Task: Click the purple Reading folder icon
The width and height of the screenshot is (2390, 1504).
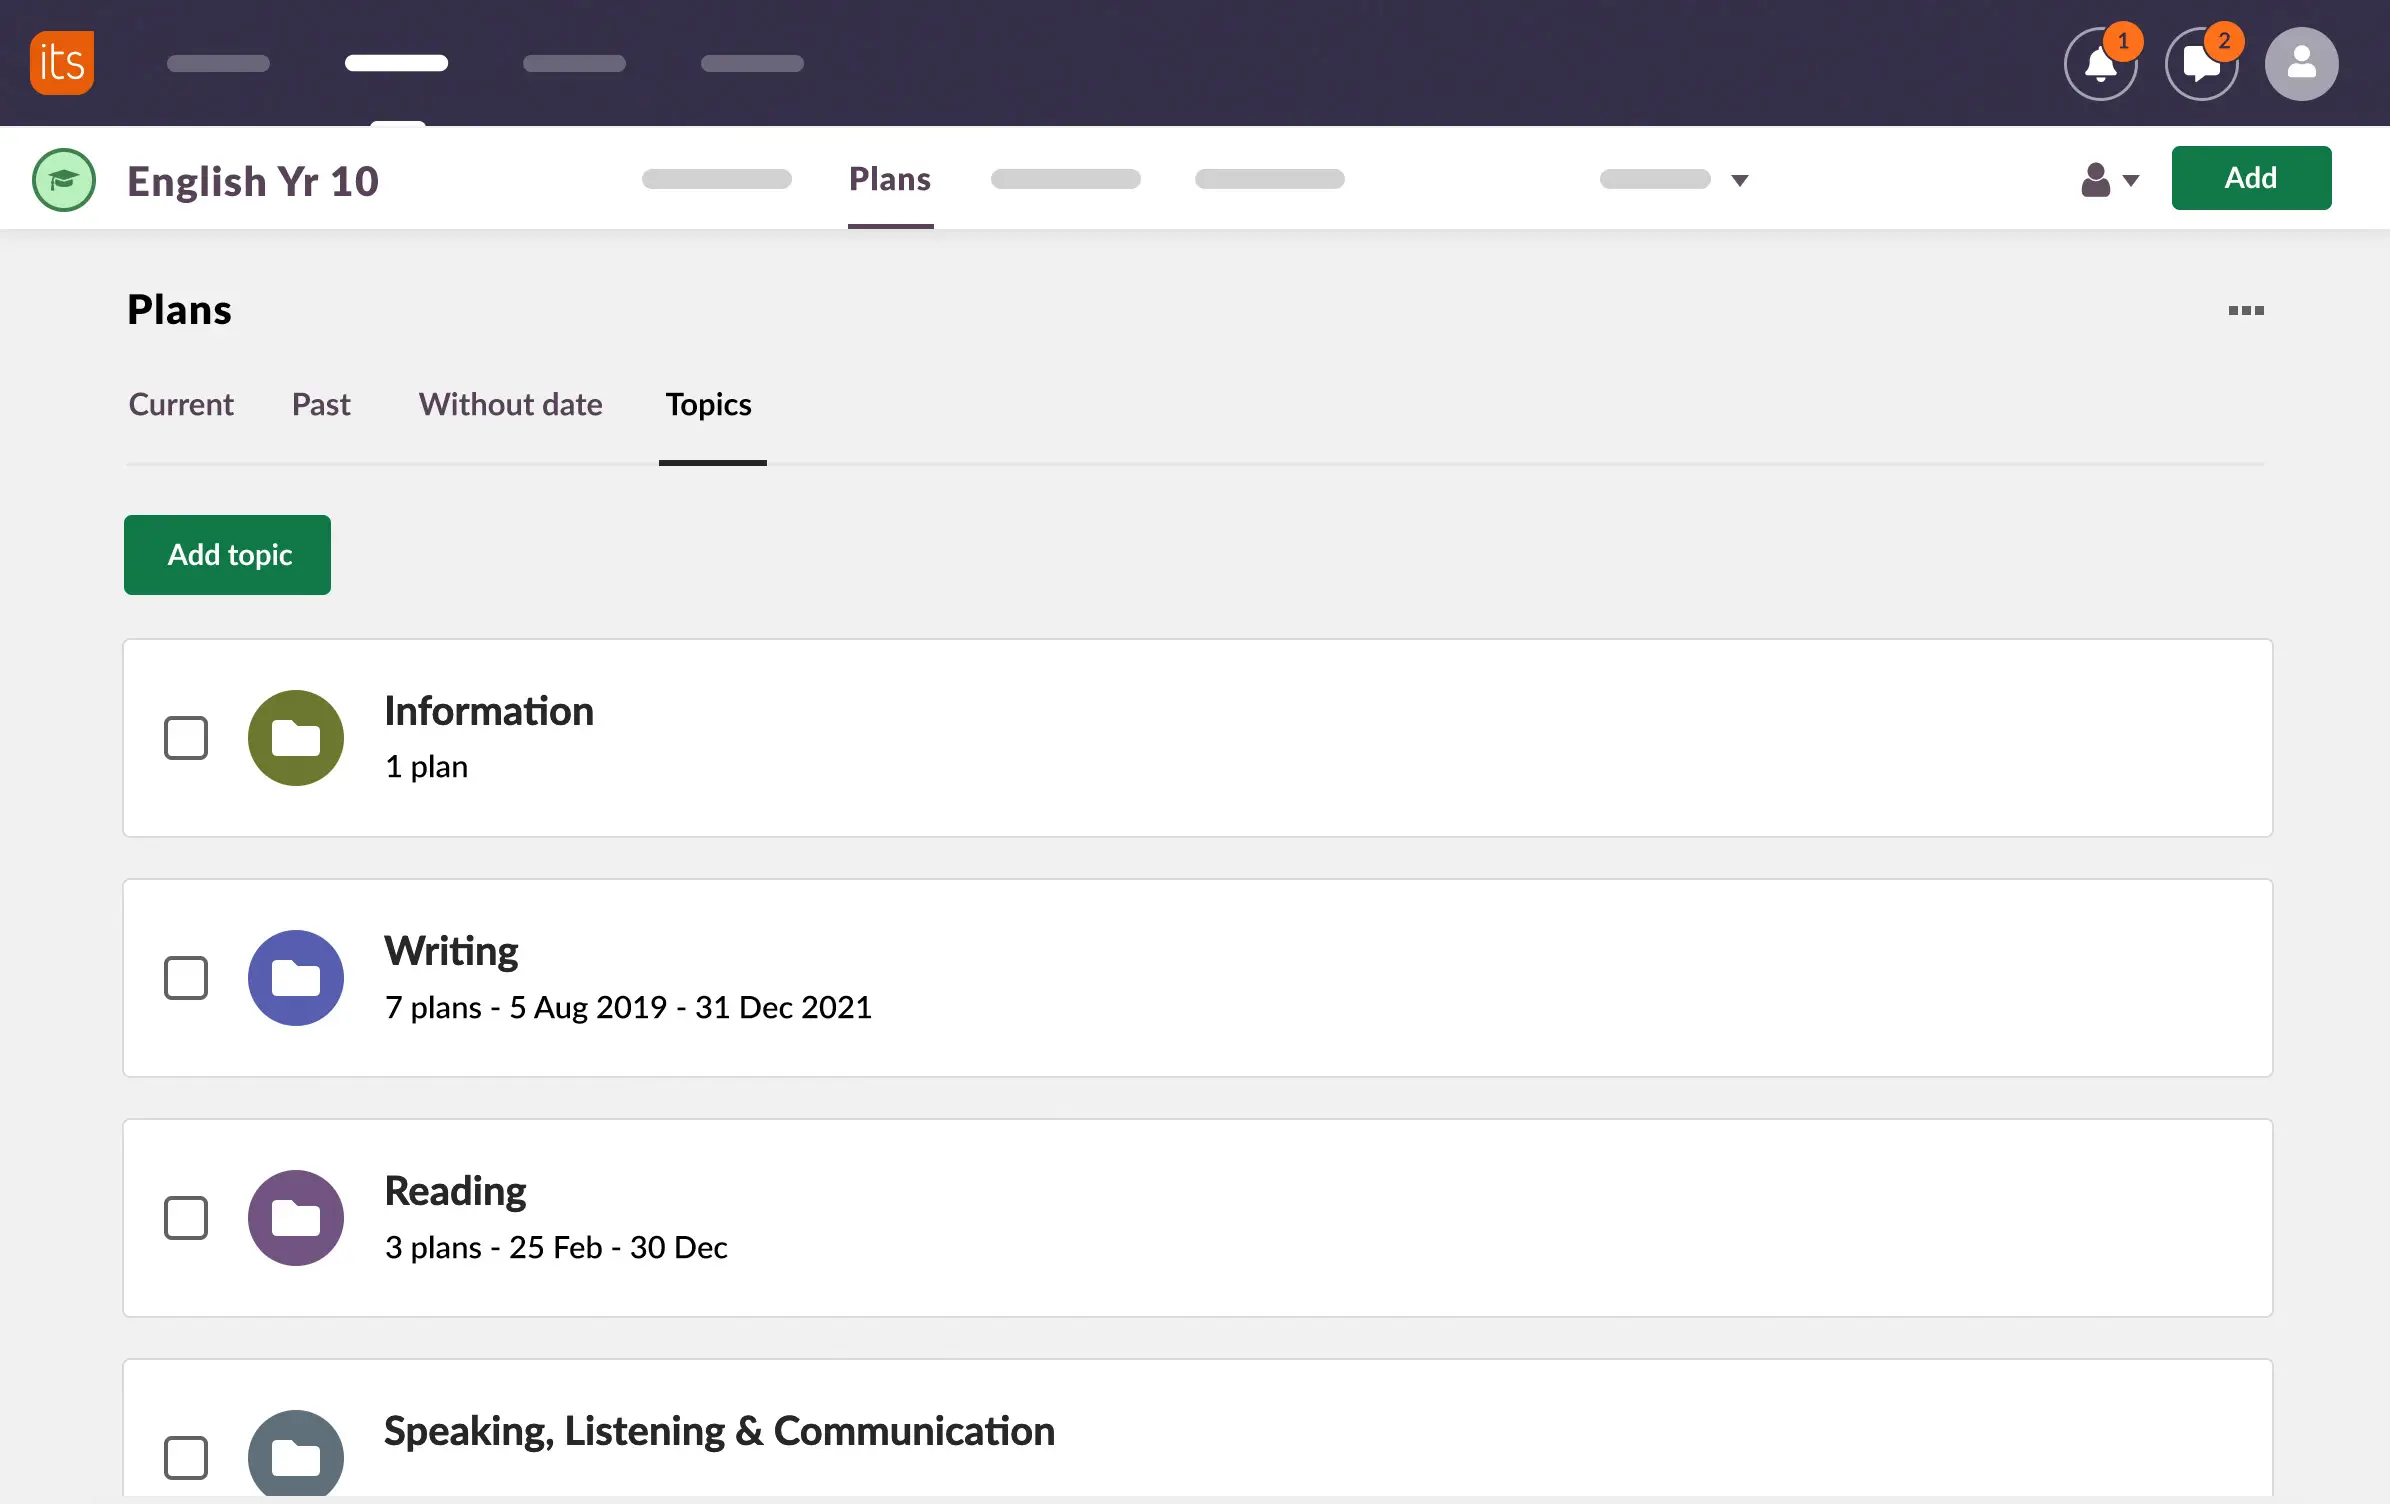Action: [296, 1218]
